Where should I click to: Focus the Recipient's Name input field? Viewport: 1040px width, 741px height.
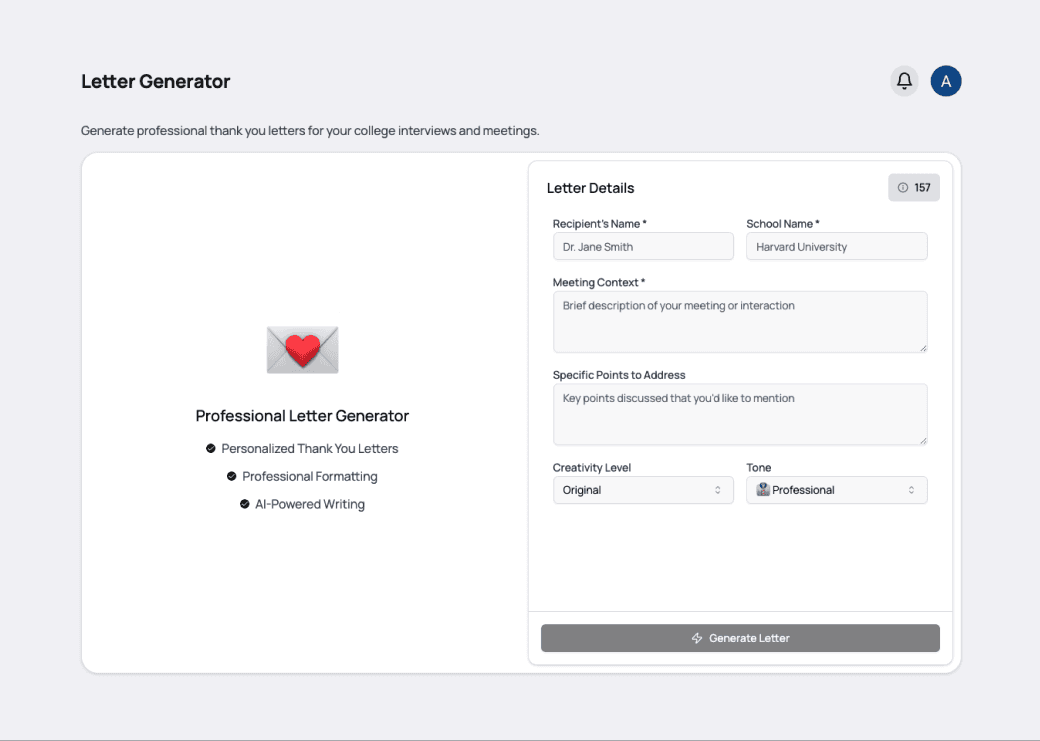click(x=643, y=247)
